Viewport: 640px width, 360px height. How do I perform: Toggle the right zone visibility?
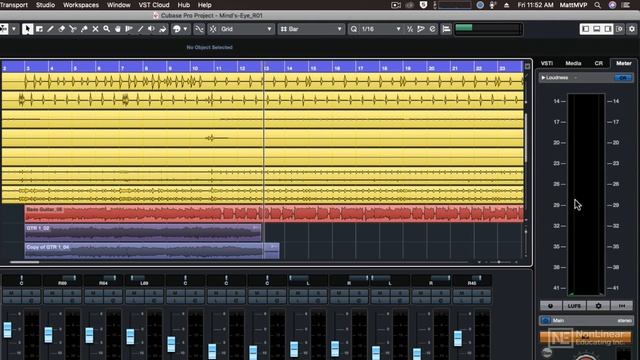click(608, 29)
